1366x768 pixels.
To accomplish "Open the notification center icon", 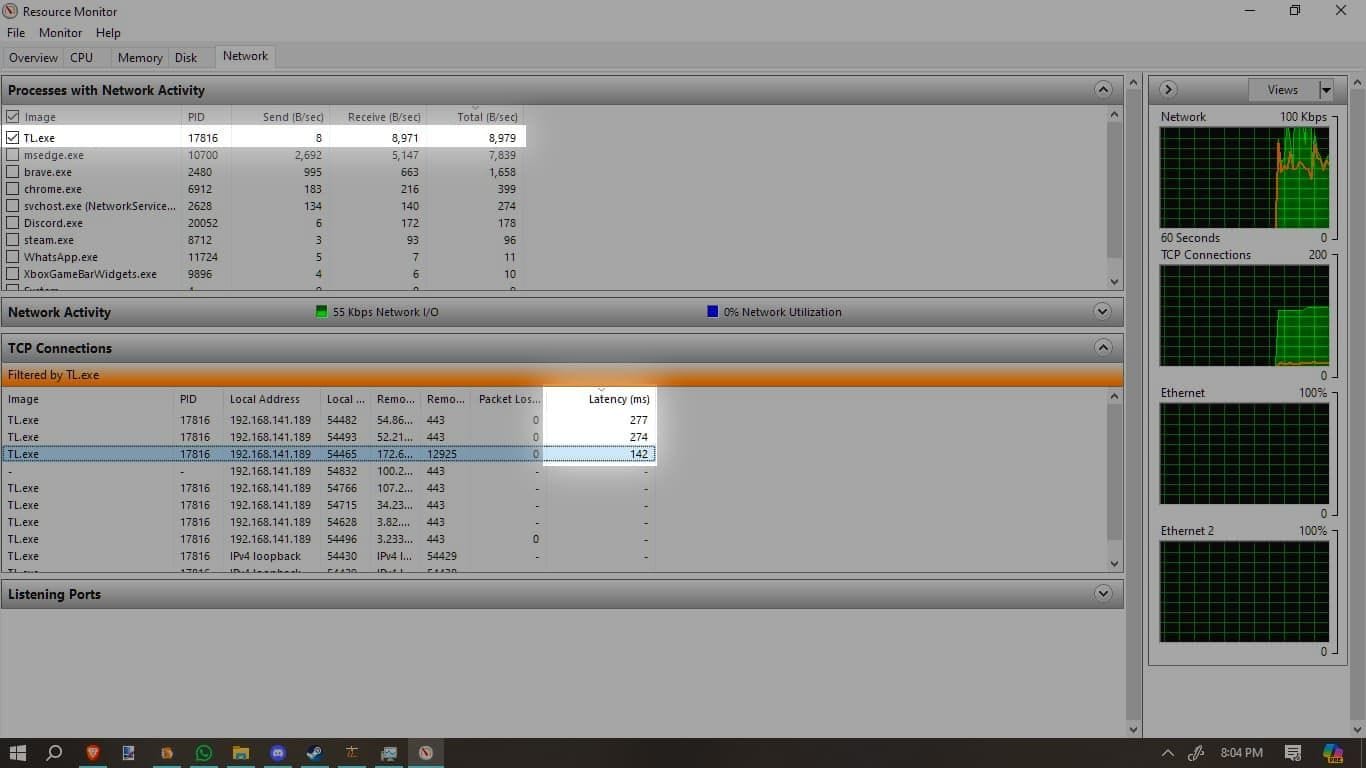I will [x=1292, y=753].
